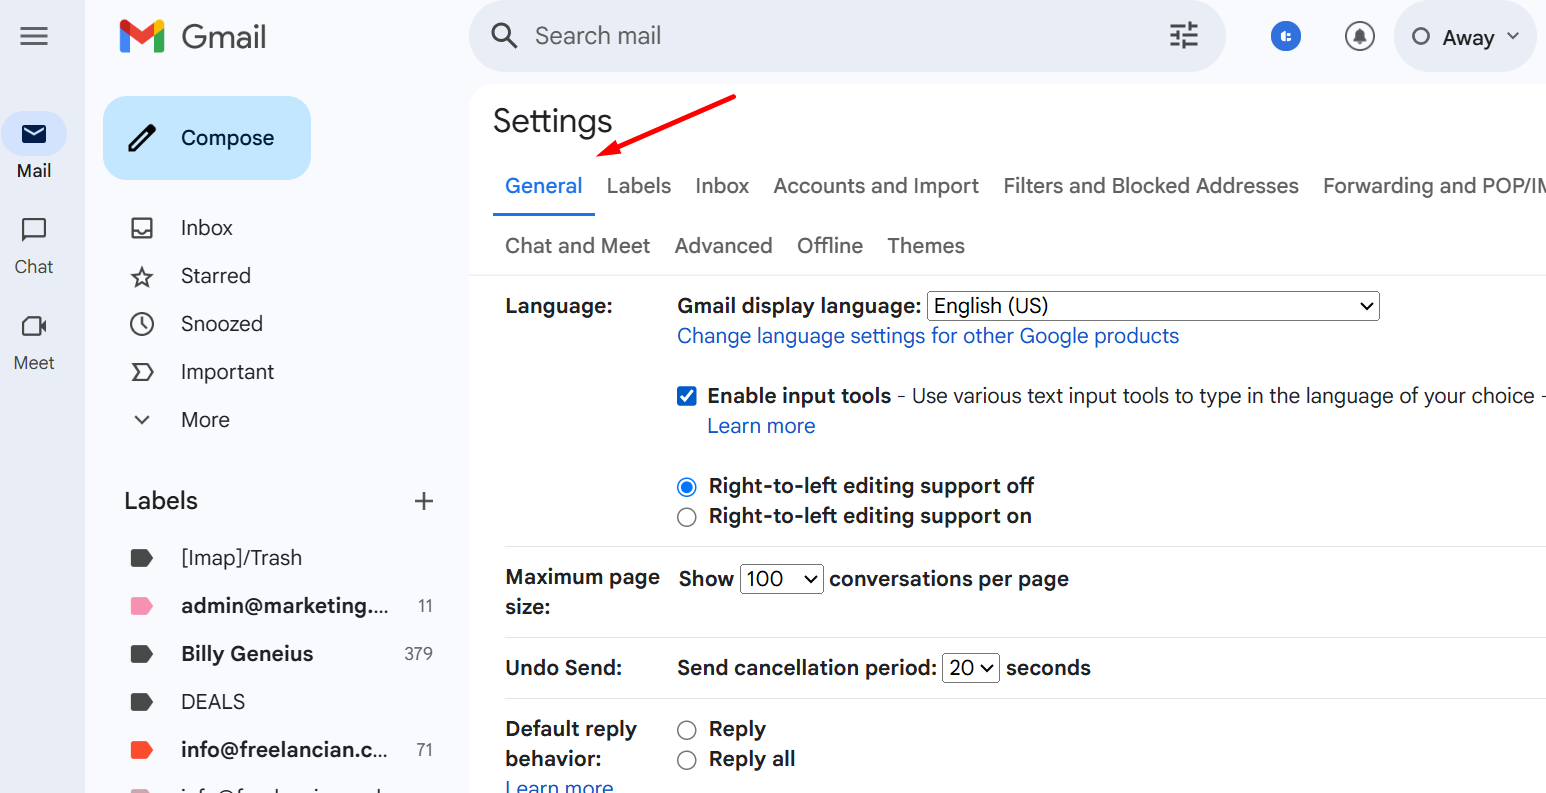Change the Send cancellation period dropdown

pos(970,668)
